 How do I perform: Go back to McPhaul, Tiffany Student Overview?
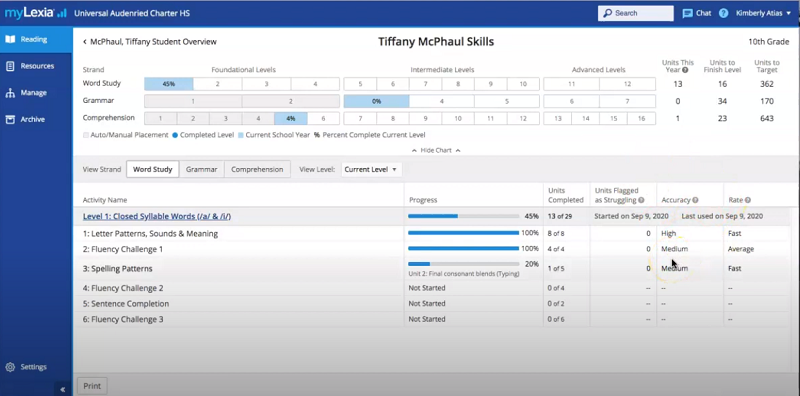pos(149,42)
